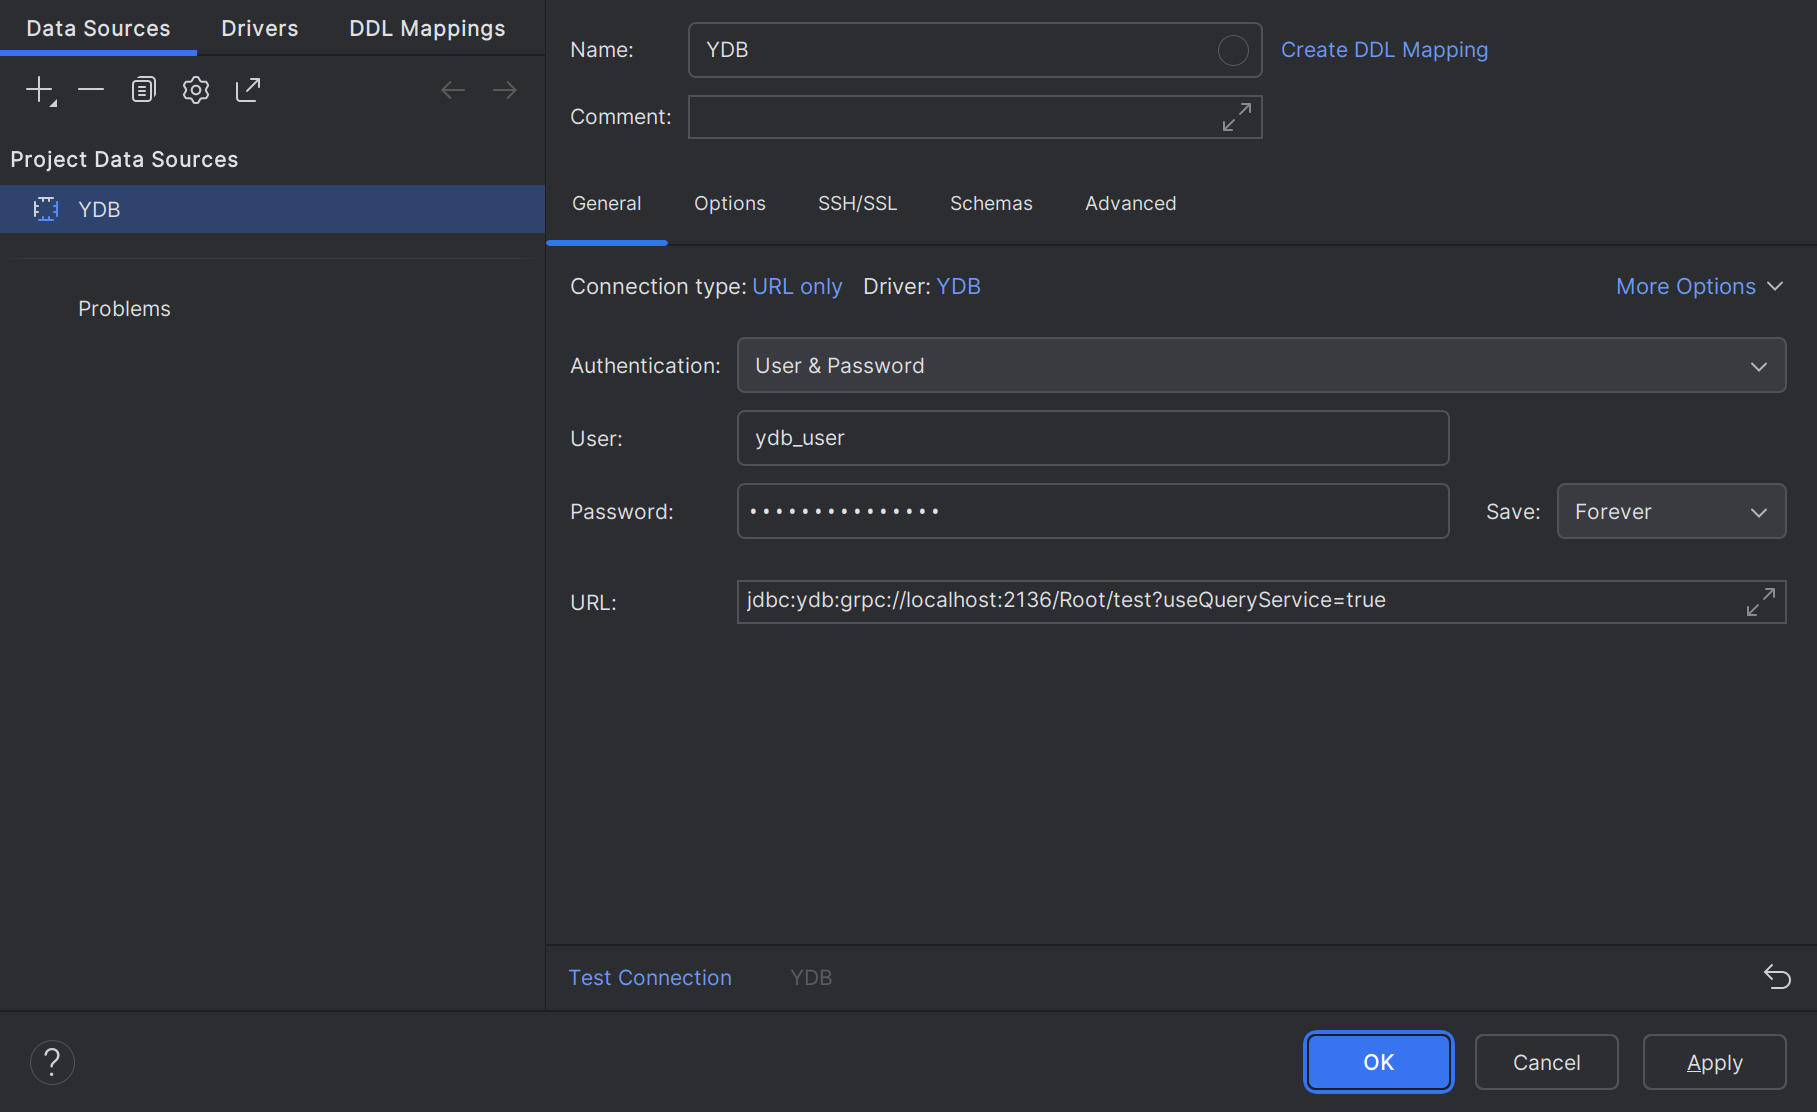
Task: Click the make global export icon
Action: coord(248,90)
